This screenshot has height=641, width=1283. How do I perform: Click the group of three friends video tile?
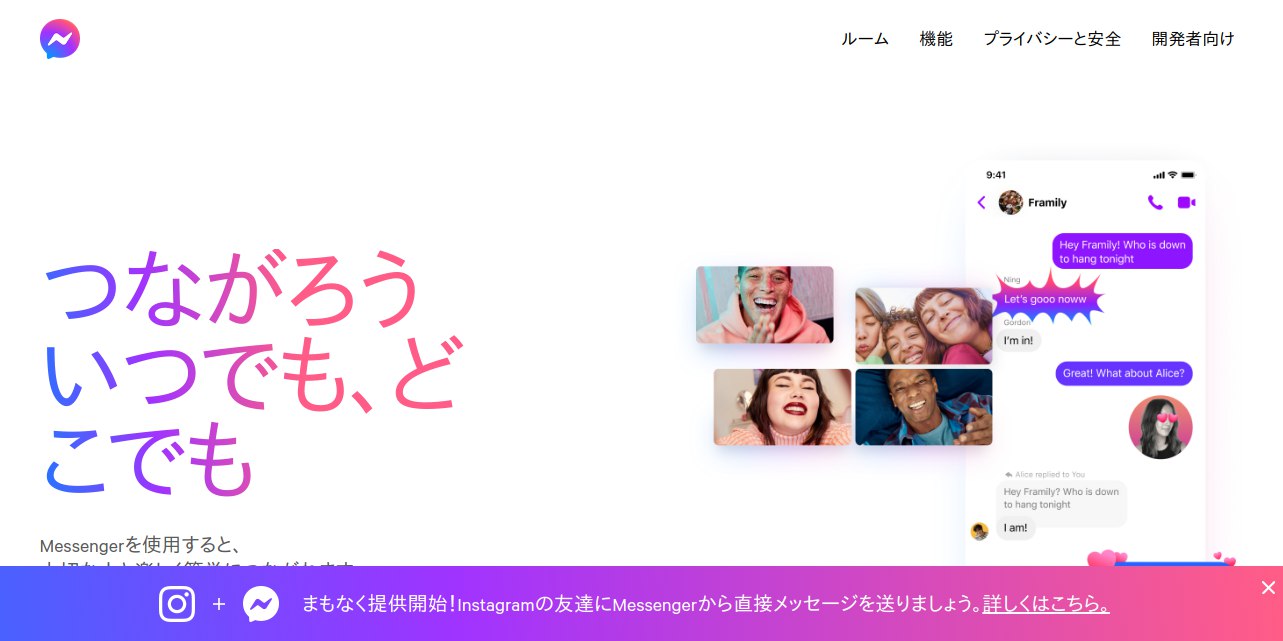[924, 326]
